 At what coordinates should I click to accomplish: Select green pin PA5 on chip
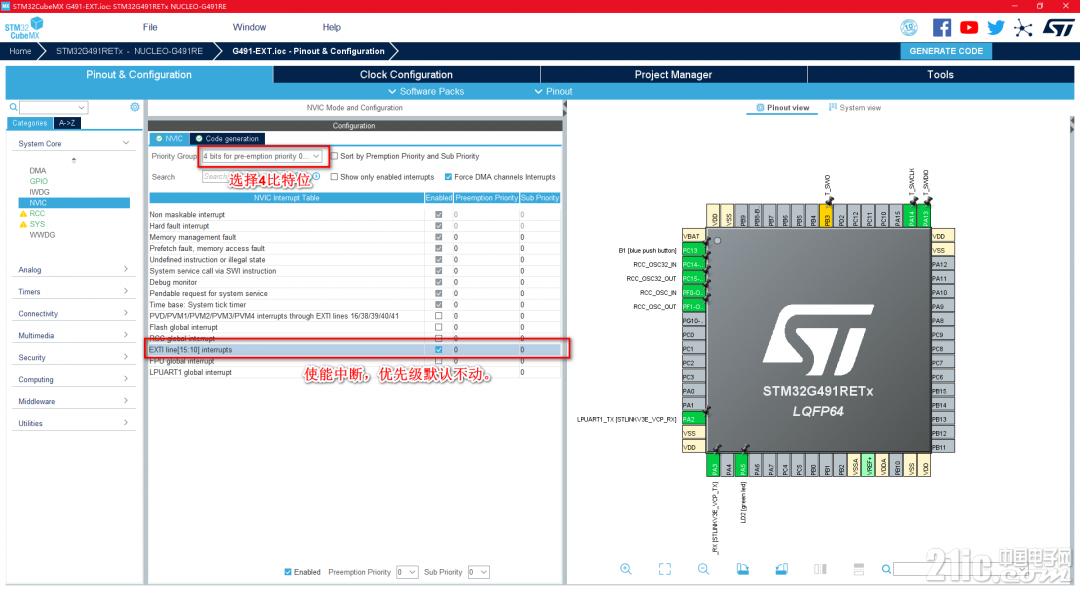pyautogui.click(x=742, y=465)
